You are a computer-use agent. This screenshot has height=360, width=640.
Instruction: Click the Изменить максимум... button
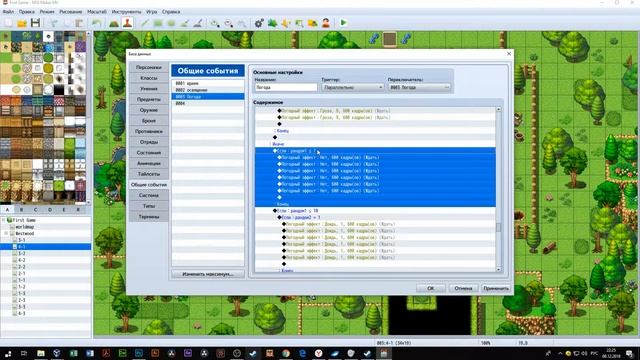point(208,274)
